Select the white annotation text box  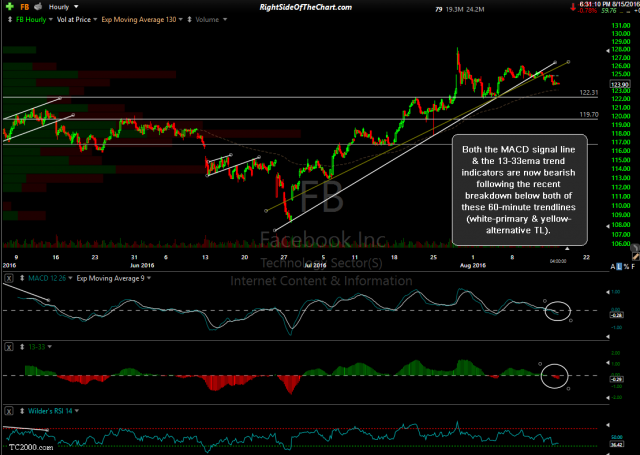(507, 188)
